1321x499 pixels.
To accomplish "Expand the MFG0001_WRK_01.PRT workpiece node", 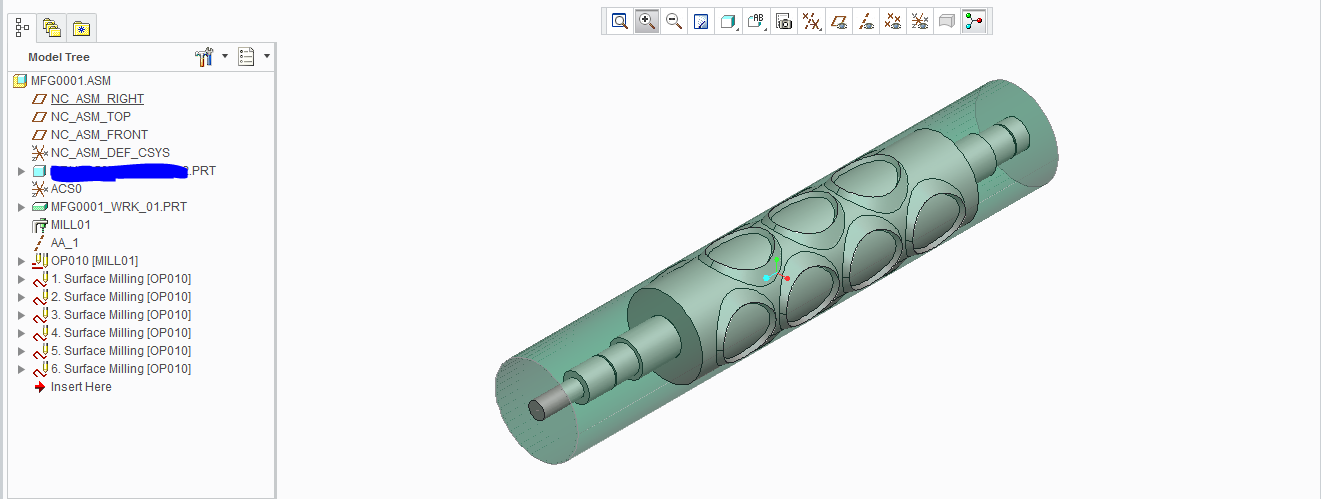I will (21, 207).
